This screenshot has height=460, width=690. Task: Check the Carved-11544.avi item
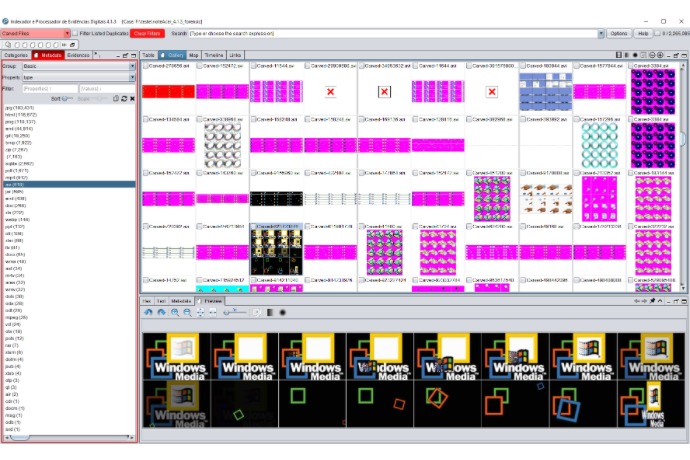click(x=253, y=66)
